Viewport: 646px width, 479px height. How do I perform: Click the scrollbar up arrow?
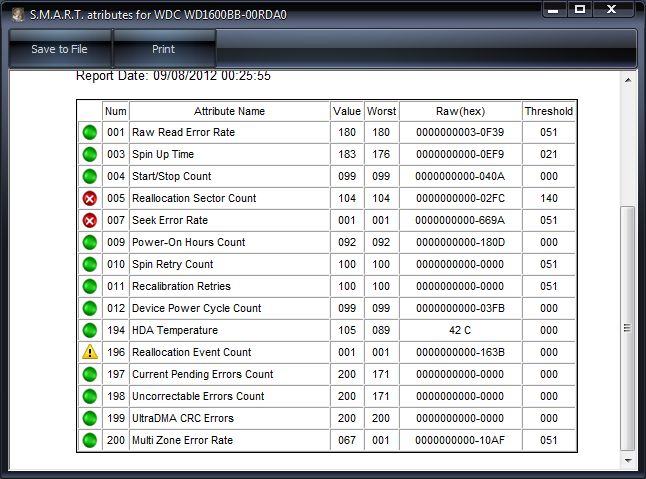point(628,80)
